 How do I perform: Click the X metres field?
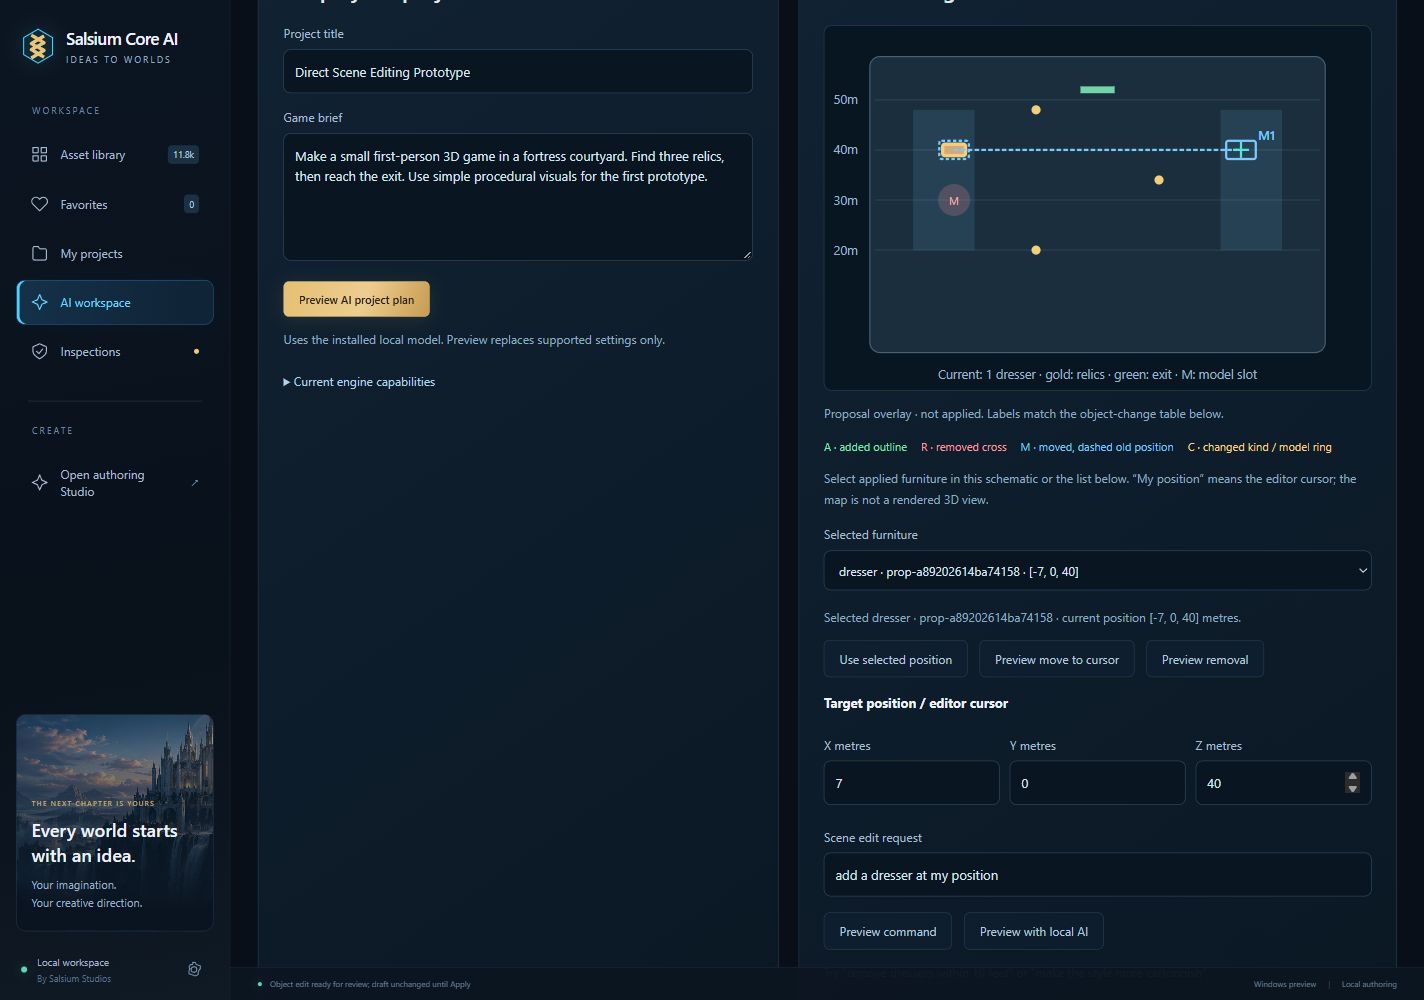(x=911, y=783)
